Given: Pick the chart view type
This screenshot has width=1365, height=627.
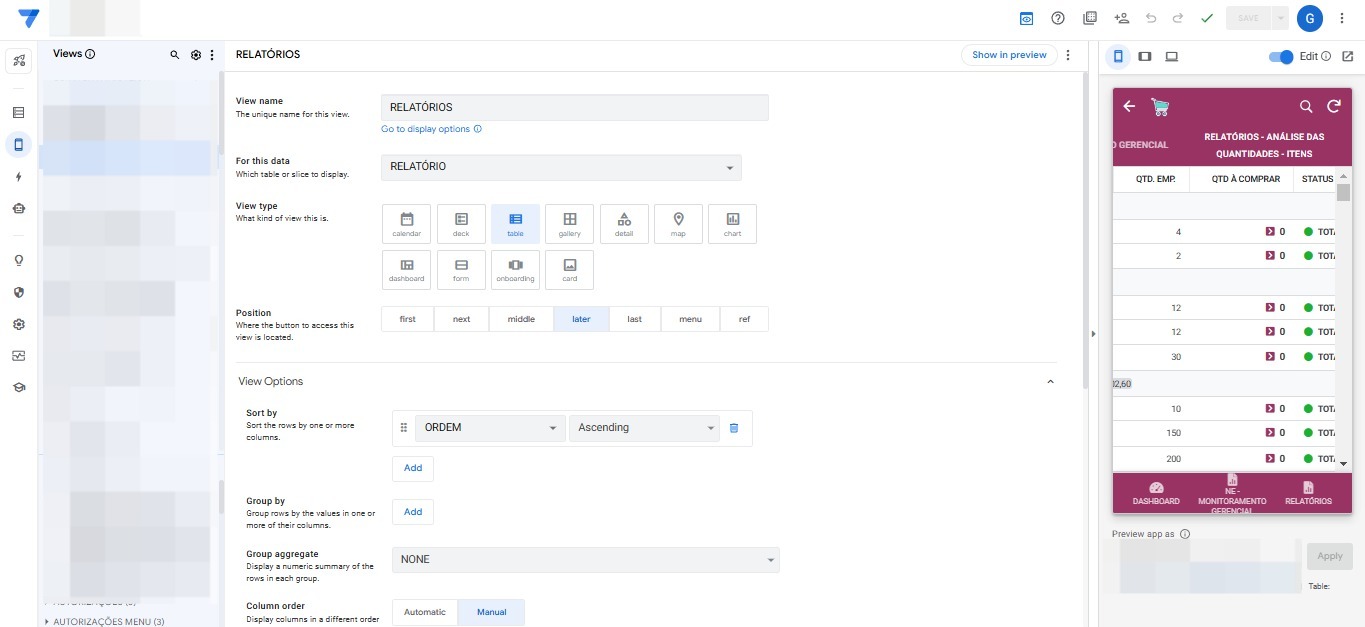Looking at the screenshot, I should [732, 224].
